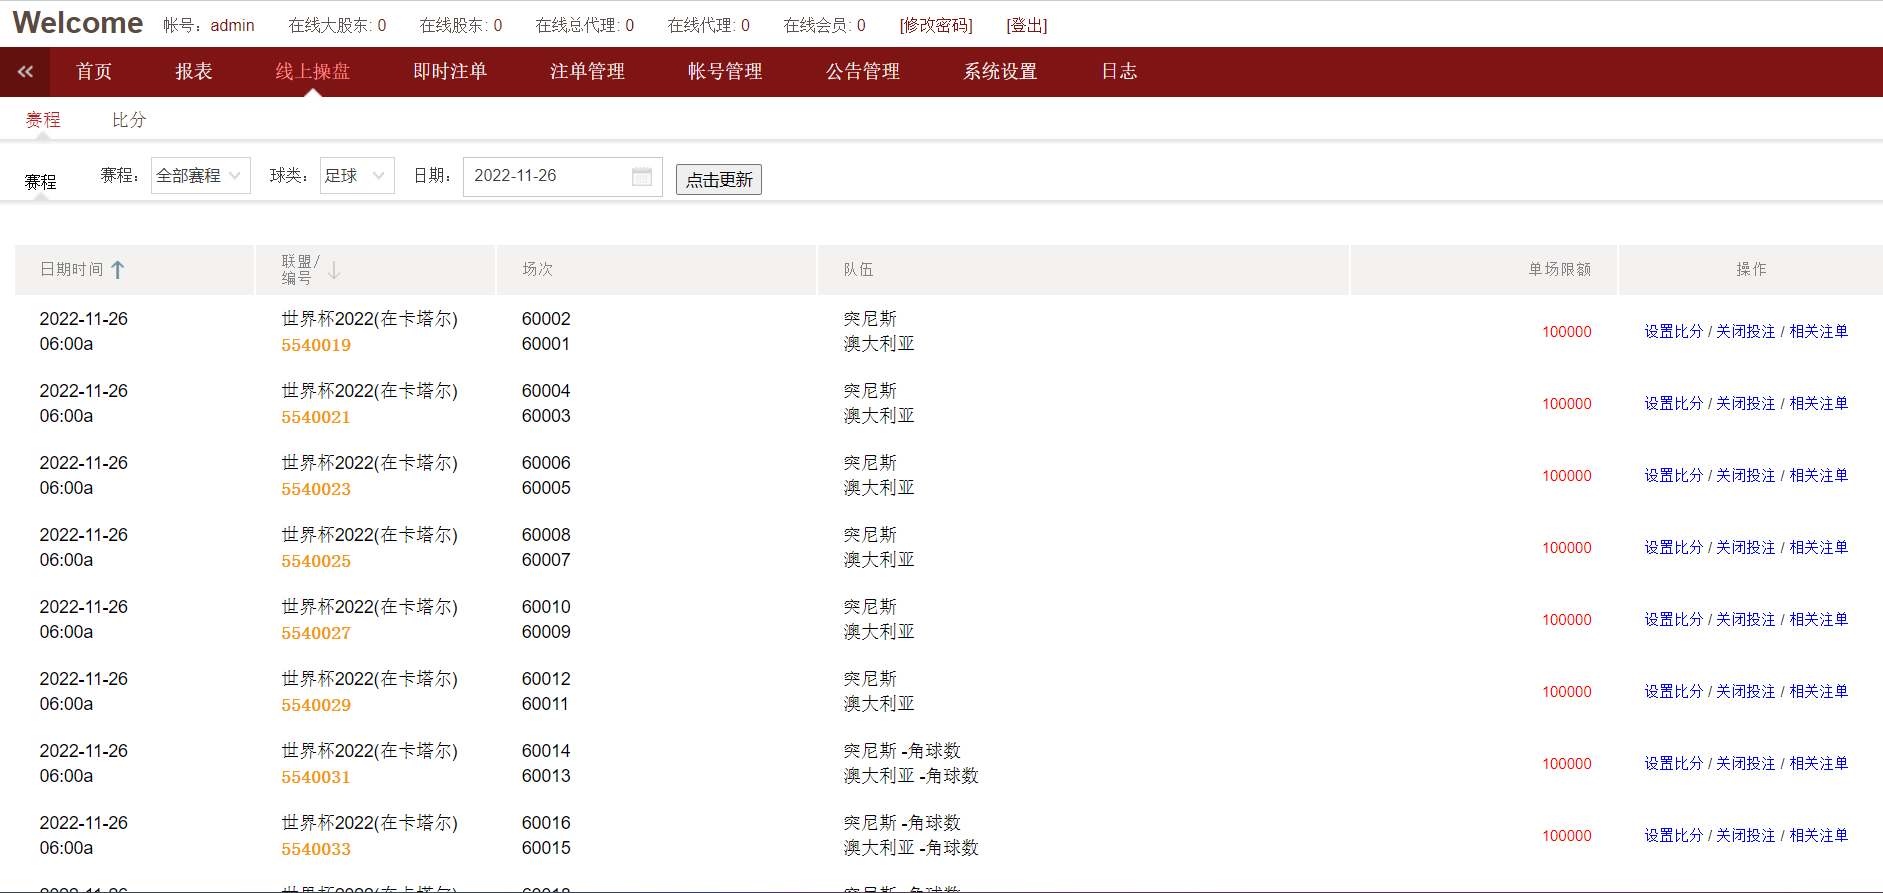Click 设置比分 for match 5540019

[1673, 332]
